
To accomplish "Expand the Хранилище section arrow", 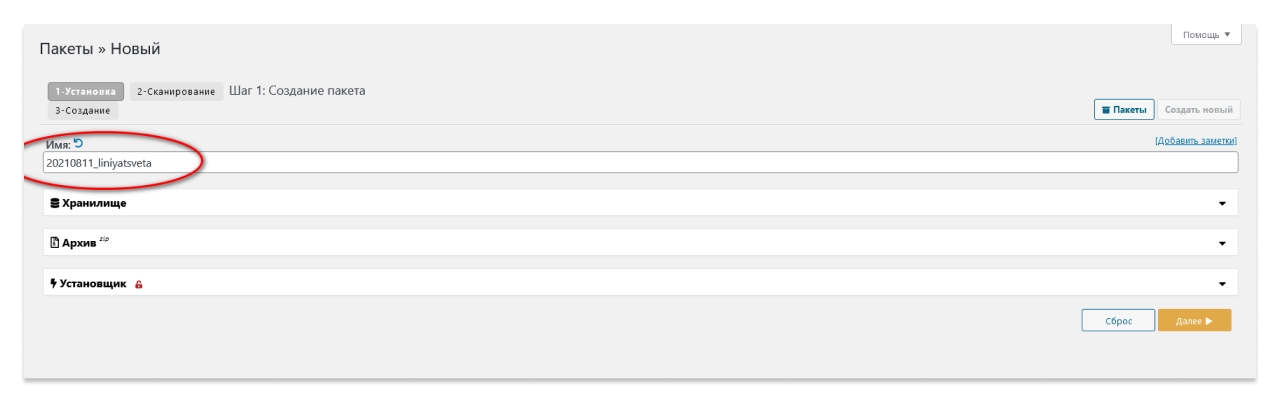I will [x=1222, y=204].
